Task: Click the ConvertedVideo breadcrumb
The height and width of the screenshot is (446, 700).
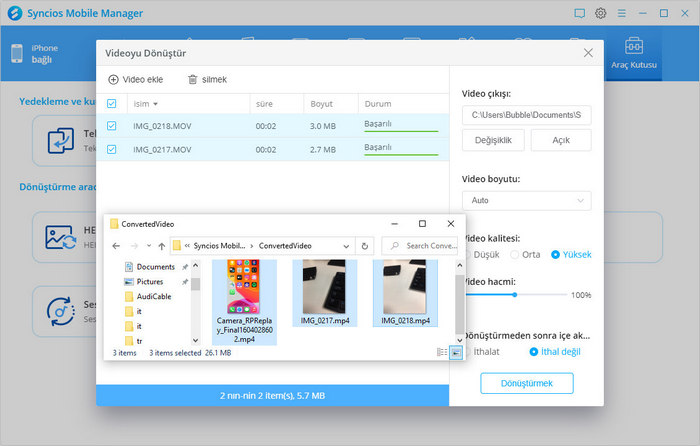Action: point(285,246)
